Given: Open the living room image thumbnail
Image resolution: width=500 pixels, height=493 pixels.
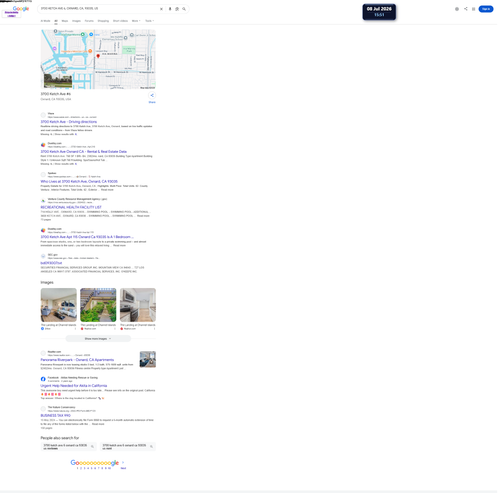Looking at the screenshot, I should 59,305.
